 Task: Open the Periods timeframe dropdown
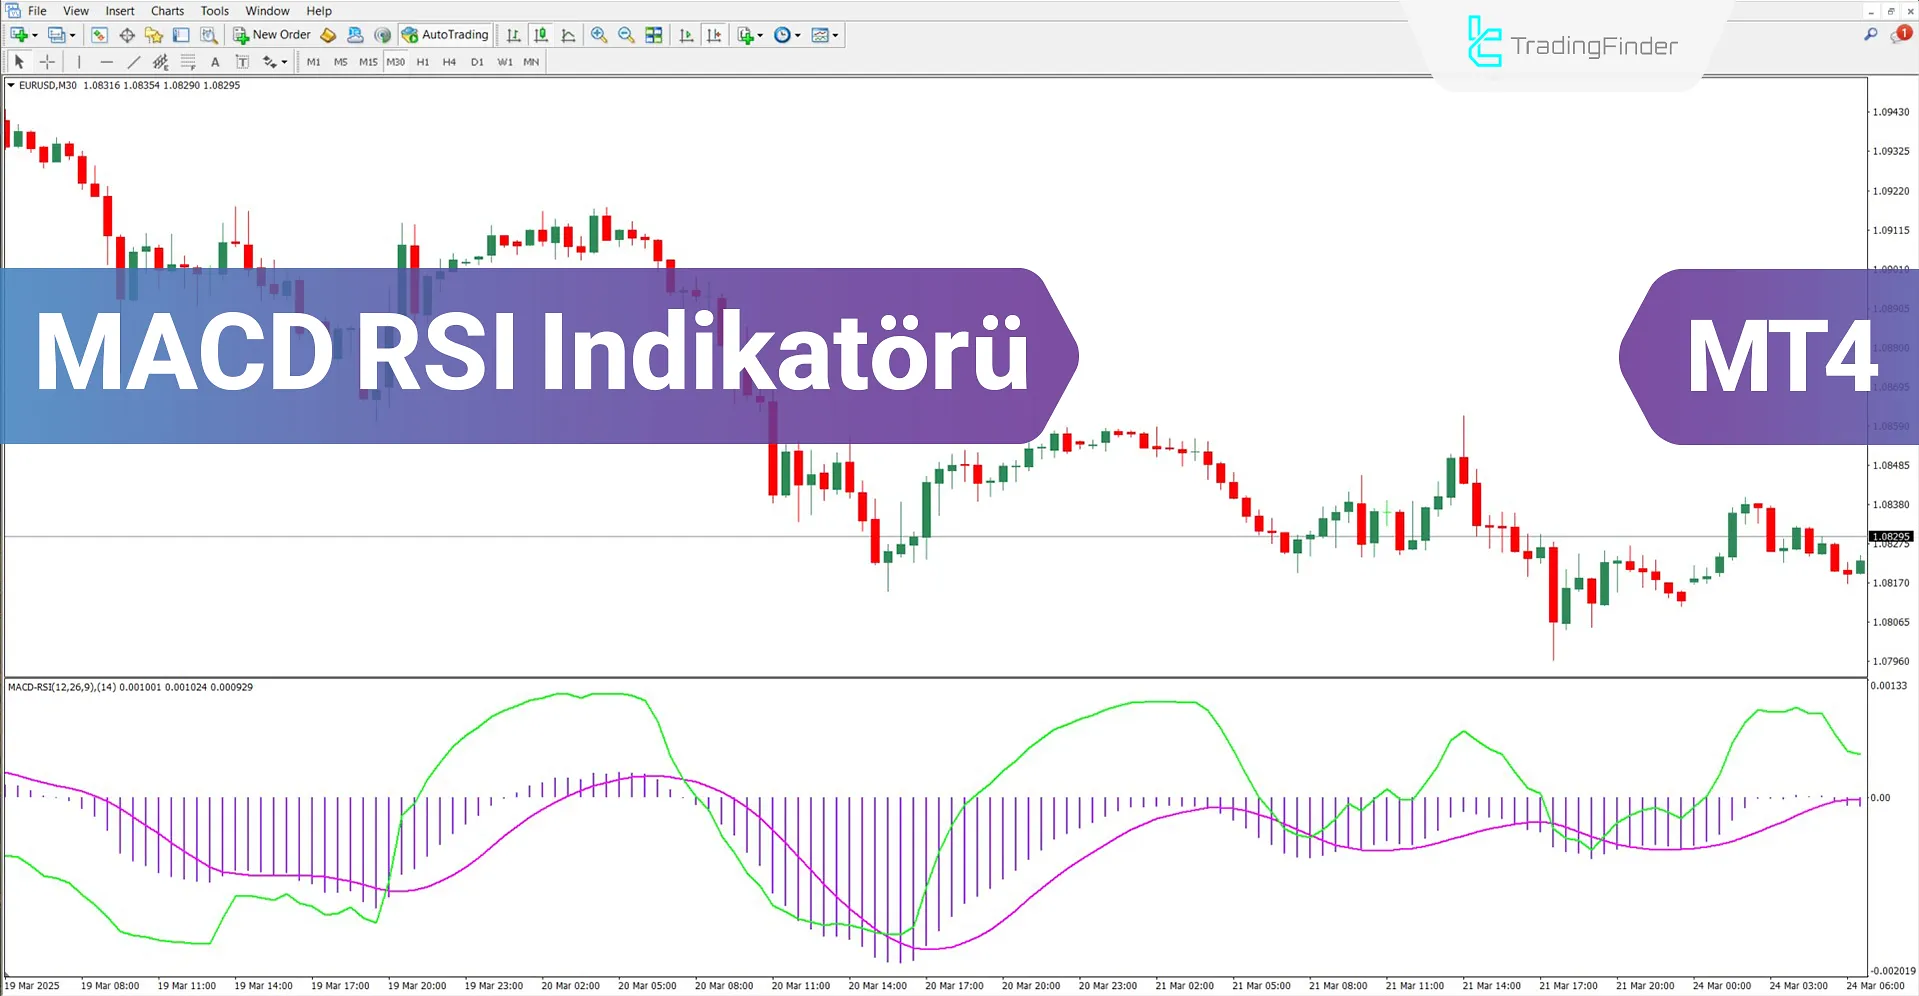(786, 35)
